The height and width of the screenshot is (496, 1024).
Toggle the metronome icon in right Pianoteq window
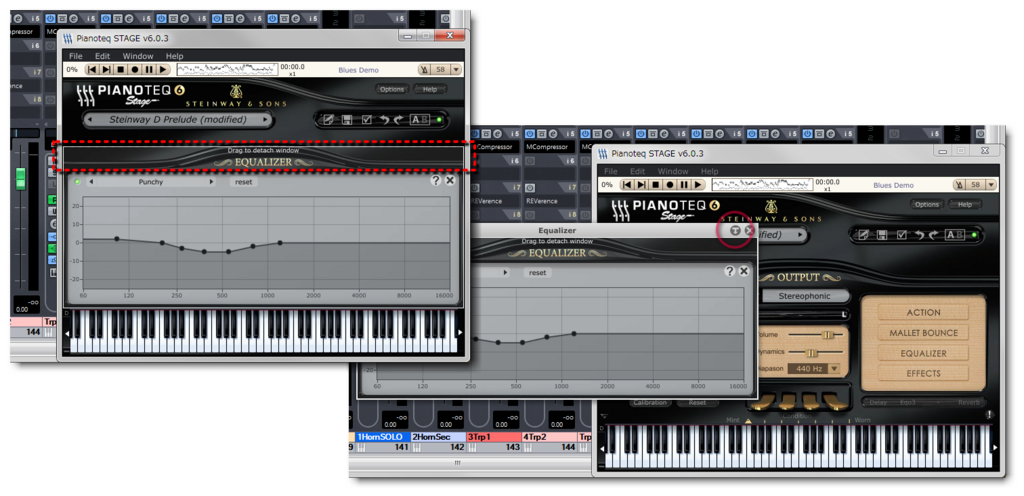coord(961,185)
